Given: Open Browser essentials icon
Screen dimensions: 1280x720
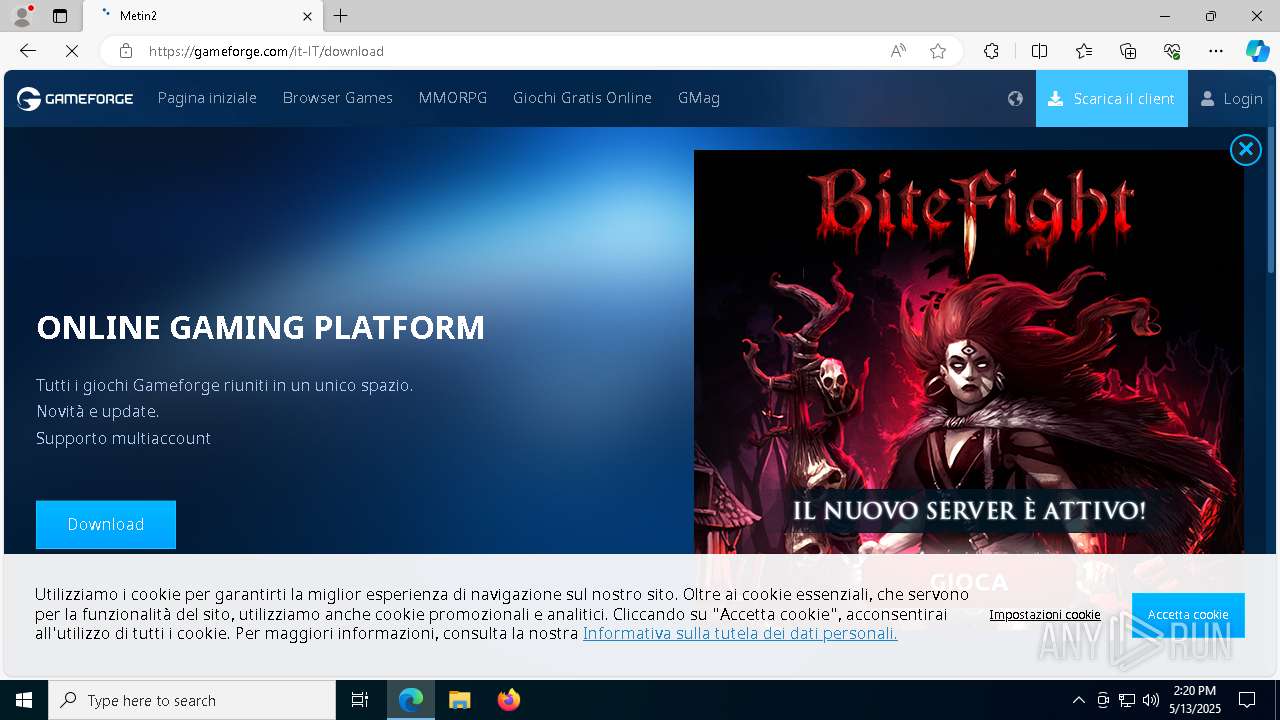Looking at the screenshot, I should coord(1172,51).
